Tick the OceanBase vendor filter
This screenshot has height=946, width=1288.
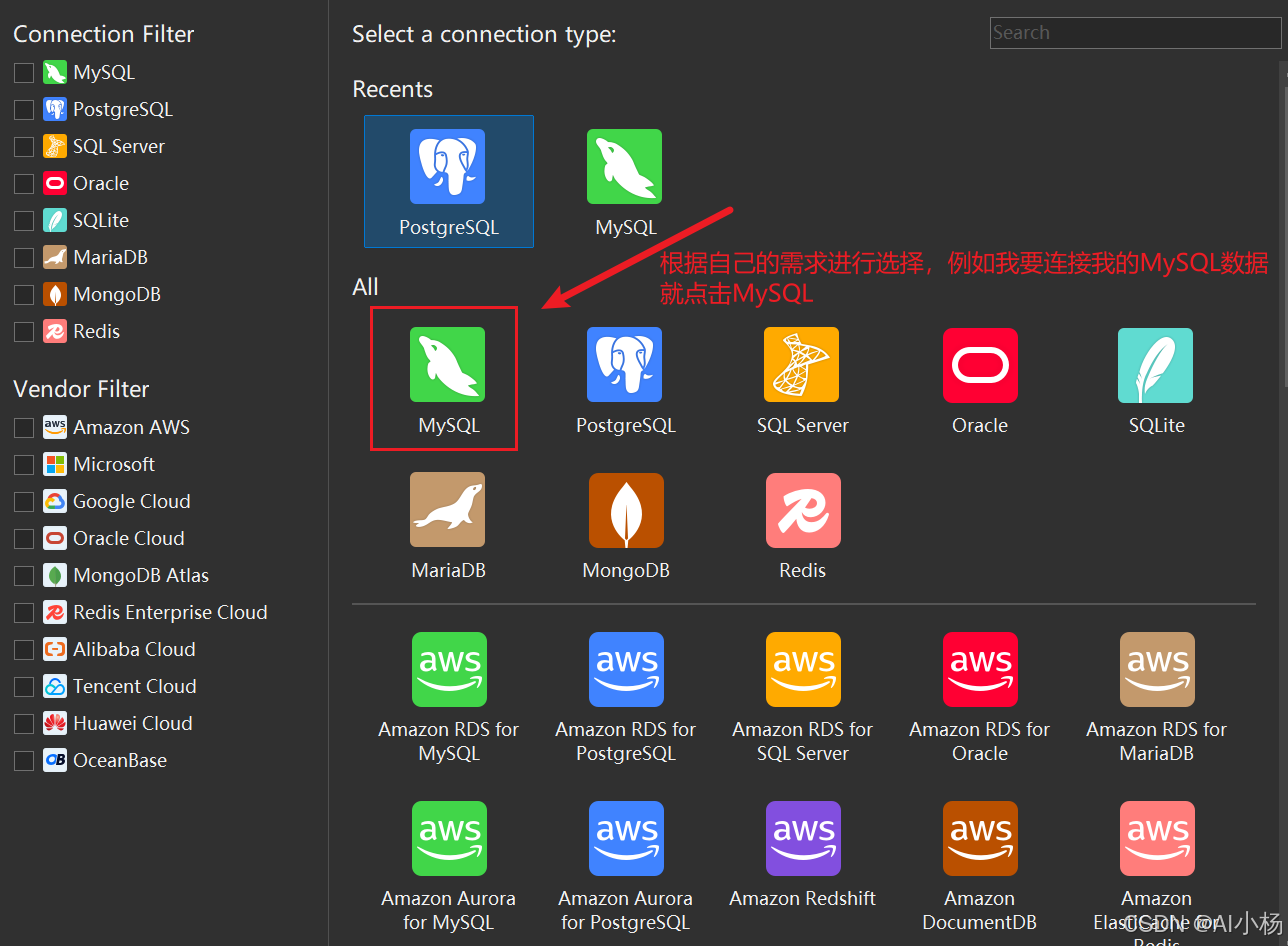coord(24,761)
